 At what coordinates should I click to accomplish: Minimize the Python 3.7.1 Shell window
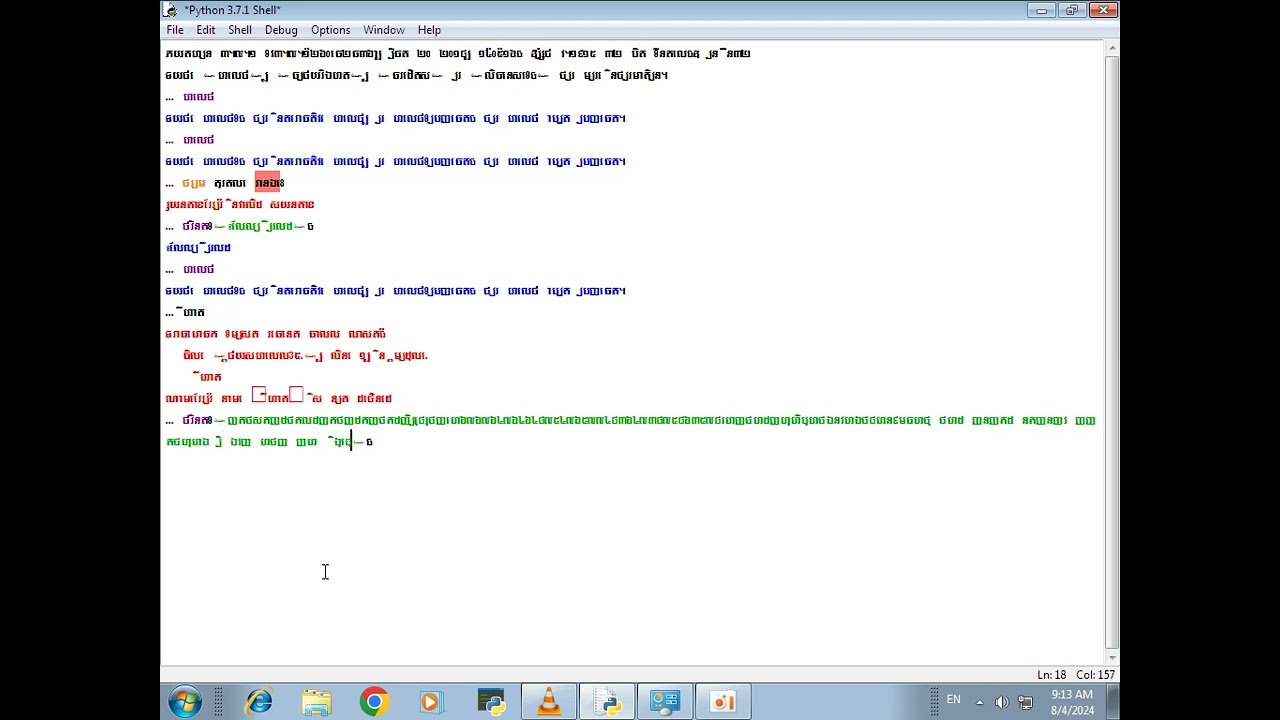1041,10
